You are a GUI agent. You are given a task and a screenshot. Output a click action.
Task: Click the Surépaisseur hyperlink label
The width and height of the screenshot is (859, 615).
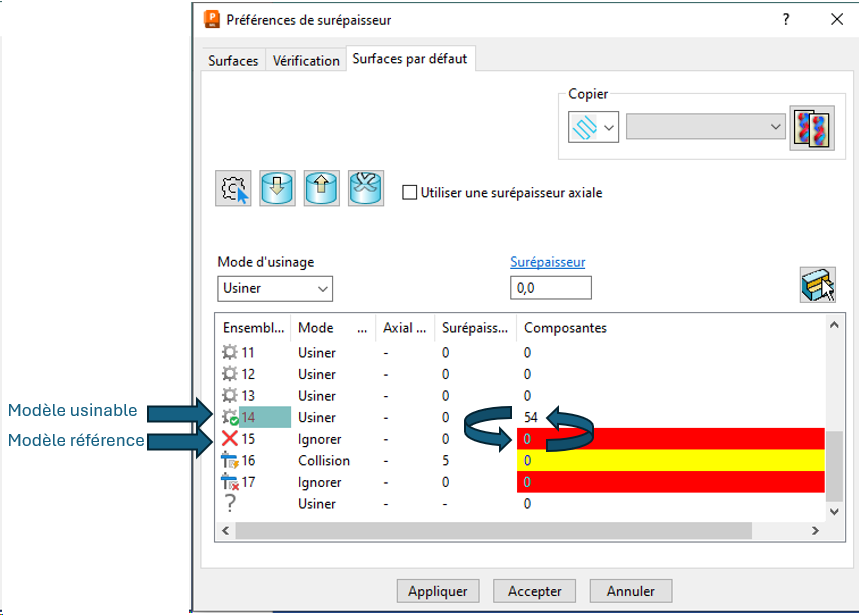click(547, 262)
